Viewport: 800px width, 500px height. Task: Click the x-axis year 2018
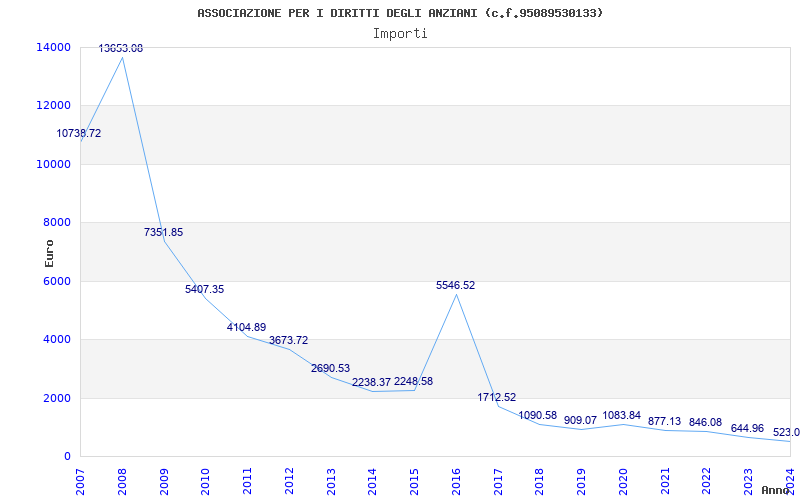(x=539, y=482)
